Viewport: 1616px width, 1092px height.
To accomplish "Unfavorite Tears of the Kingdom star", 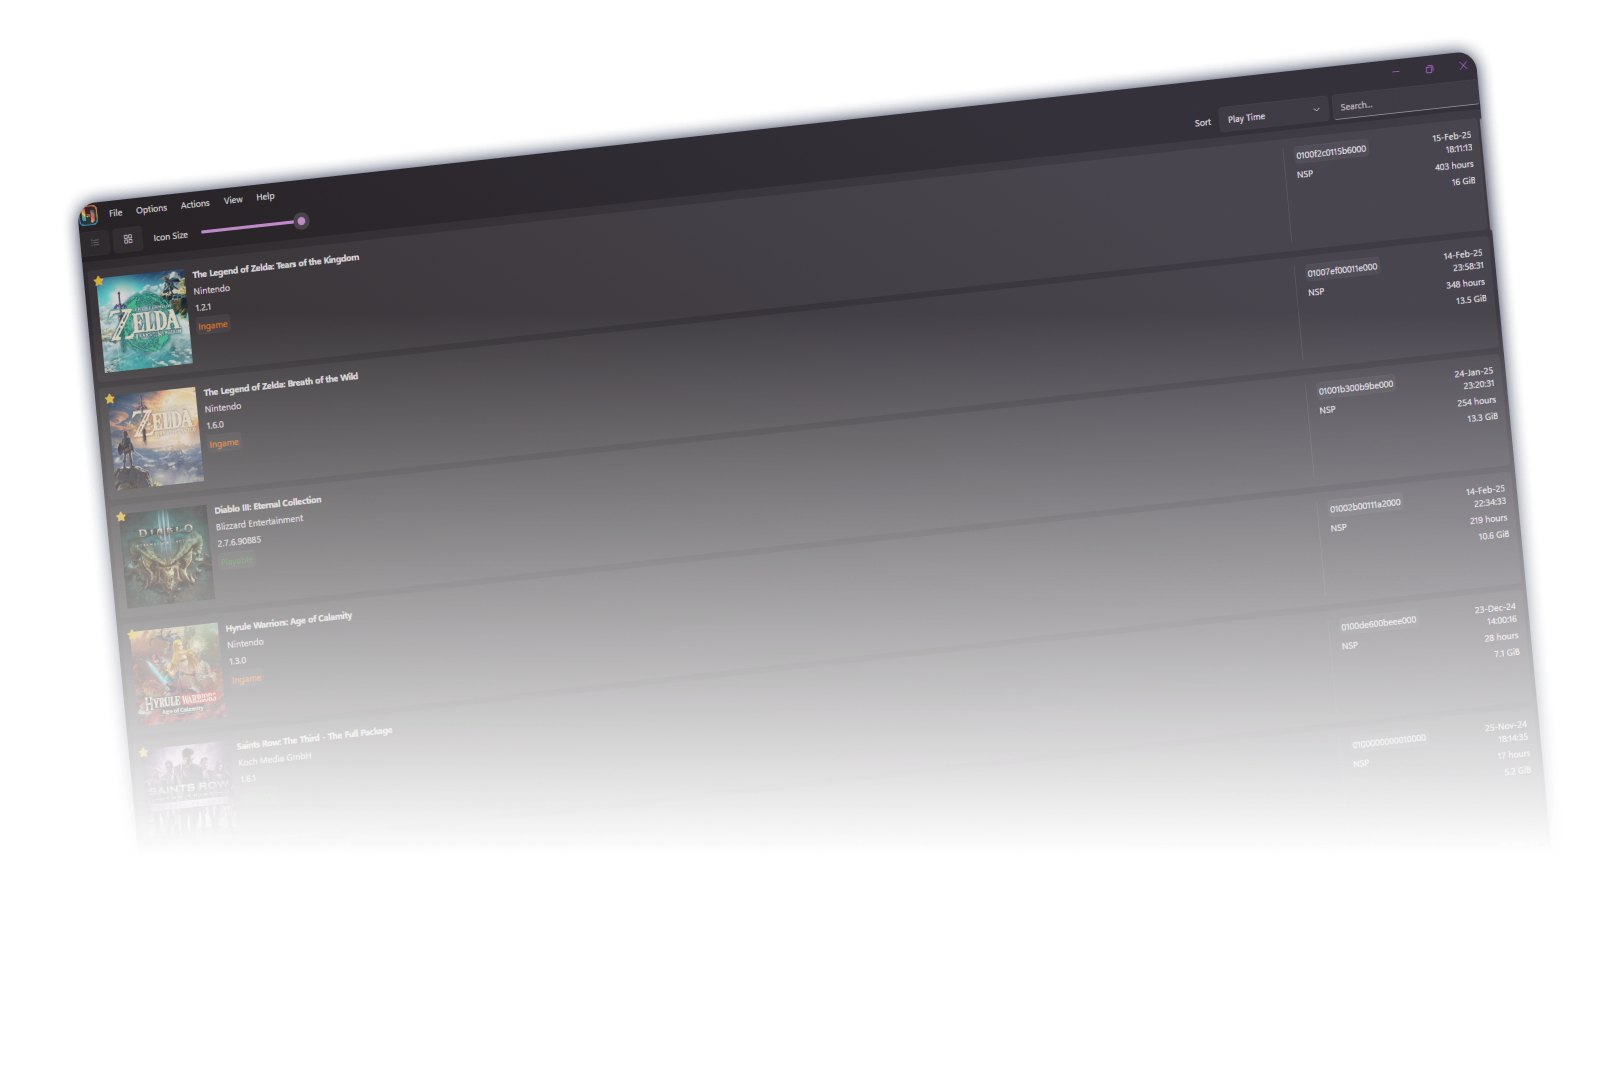I will coord(99,281).
